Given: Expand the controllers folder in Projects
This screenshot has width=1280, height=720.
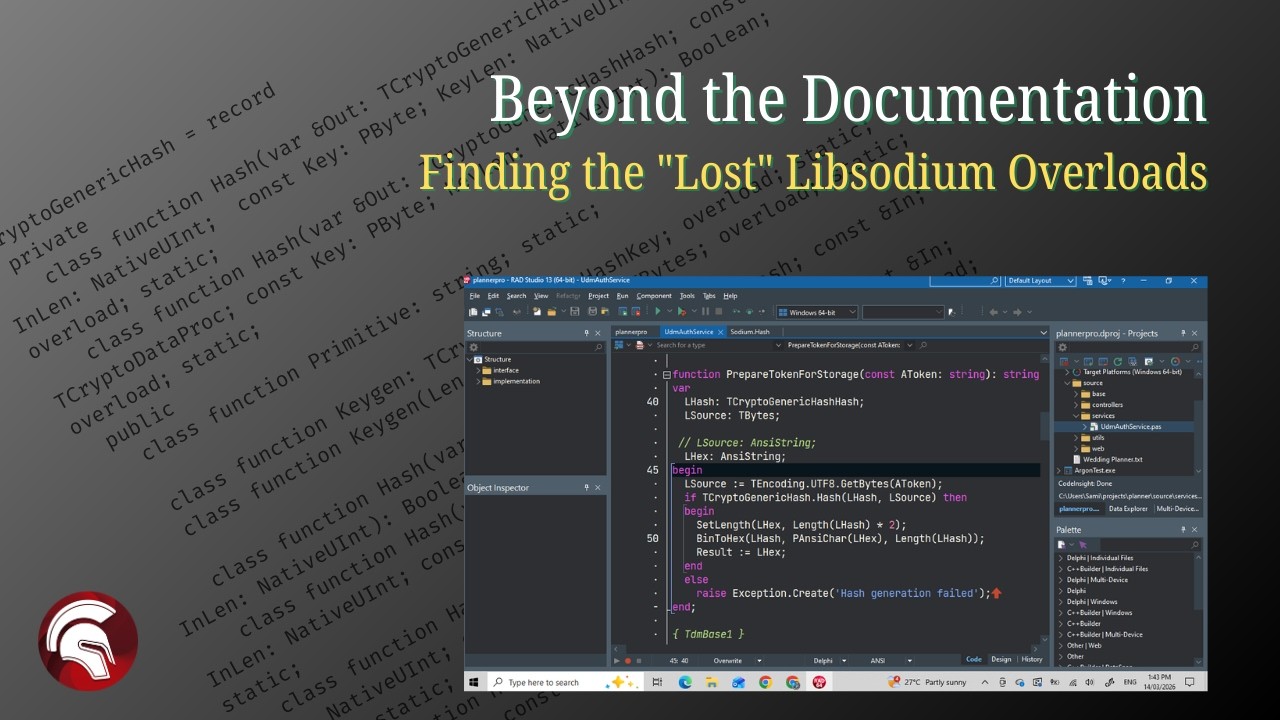Looking at the screenshot, I should pyautogui.click(x=1077, y=405).
